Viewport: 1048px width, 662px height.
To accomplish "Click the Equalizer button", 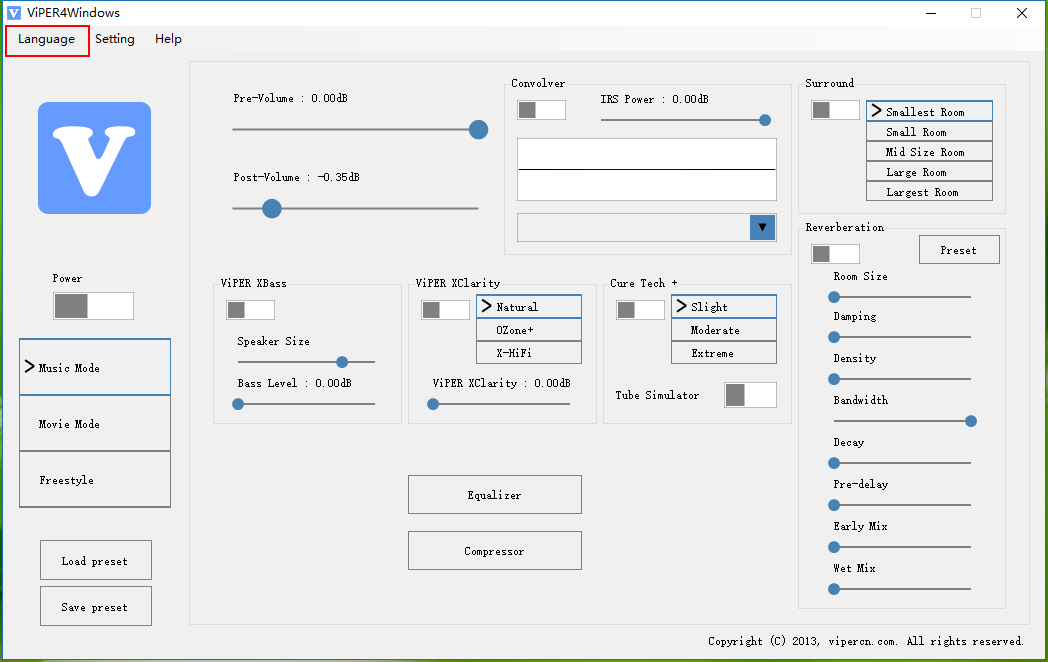I will [x=494, y=495].
